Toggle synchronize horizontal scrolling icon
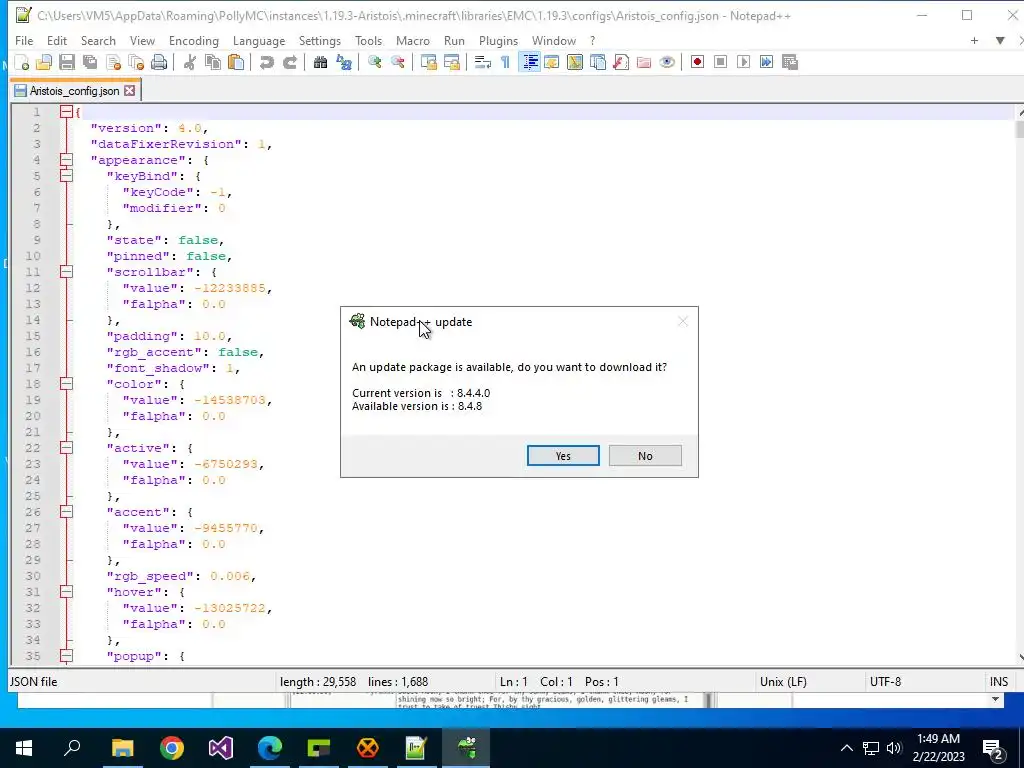Screen dimensions: 1024x768 (451, 63)
